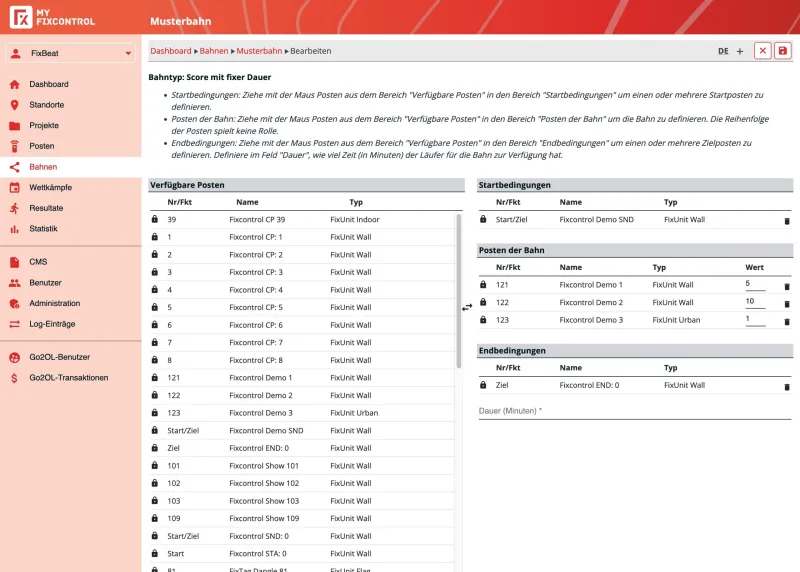Select the Fixcontrol CP: 8 row

click(x=302, y=360)
